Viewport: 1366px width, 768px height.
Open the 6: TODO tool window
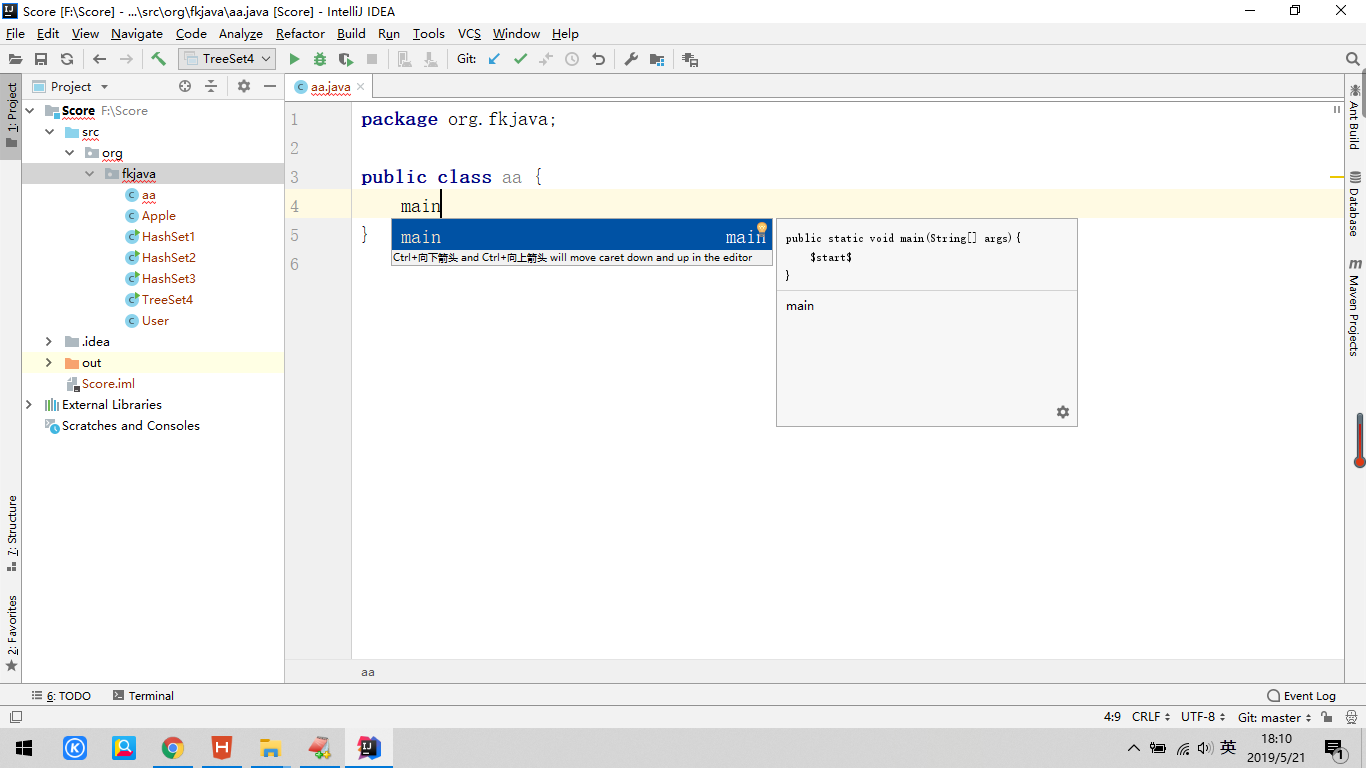pos(61,696)
